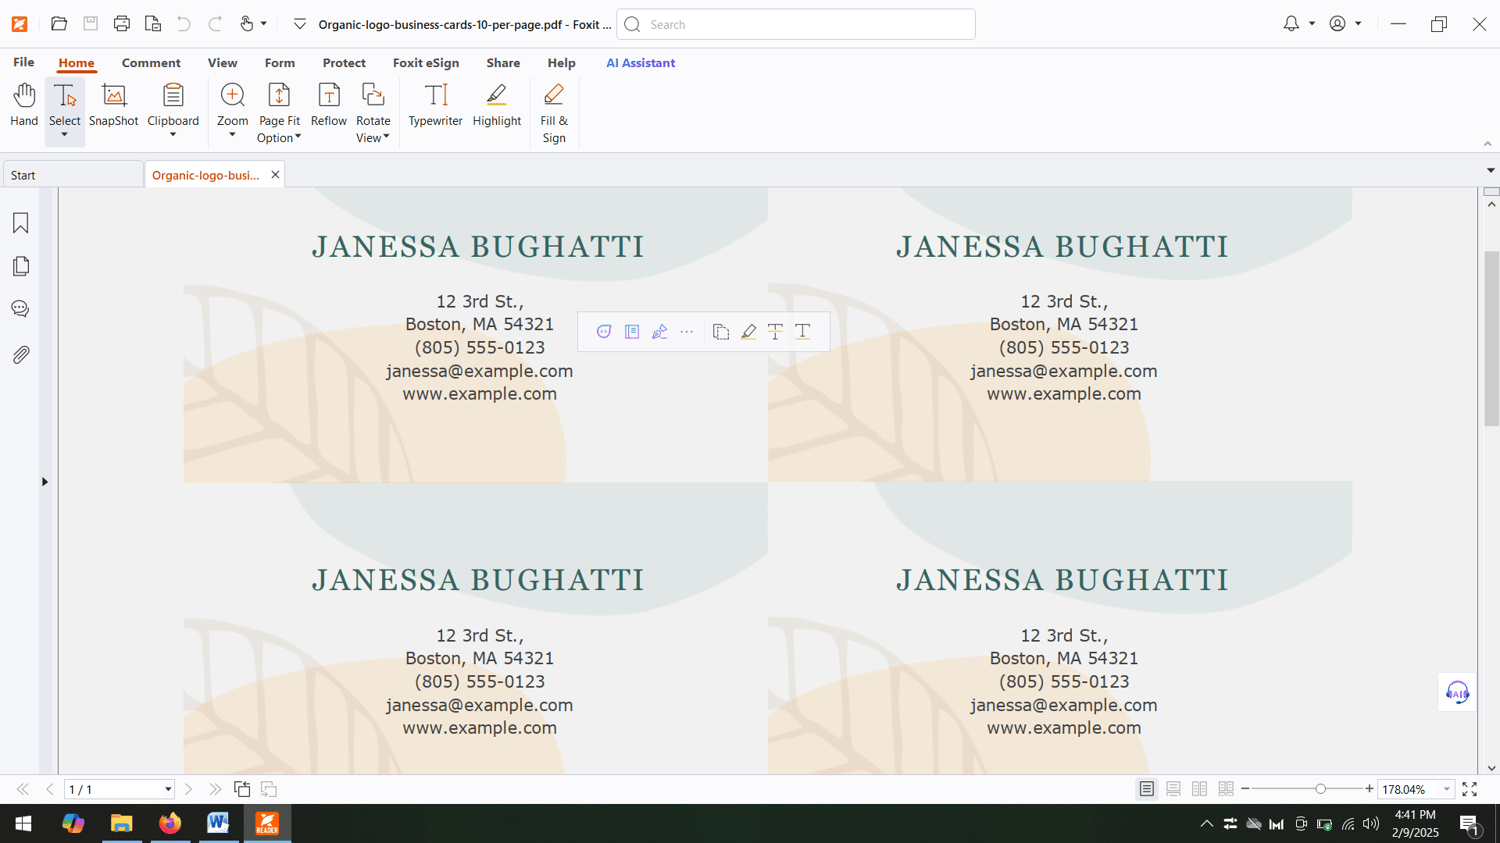Switch to facing pages view
This screenshot has height=843, width=1500.
point(1199,789)
